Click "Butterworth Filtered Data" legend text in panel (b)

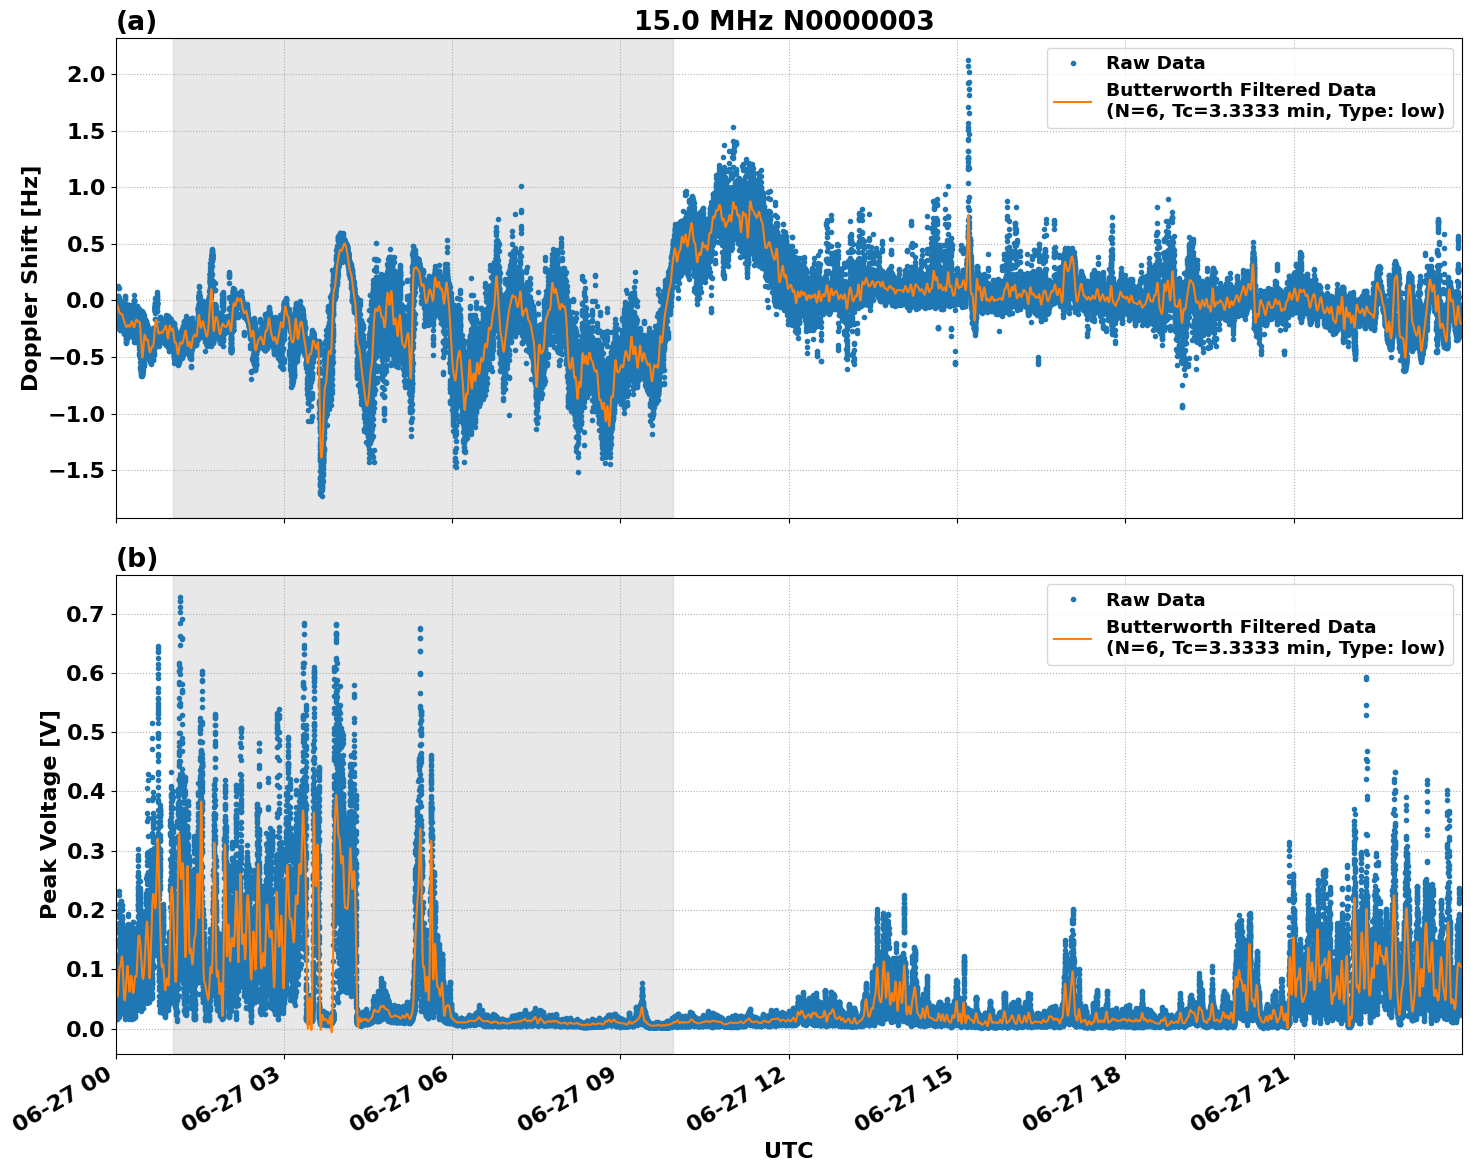click(x=1240, y=628)
